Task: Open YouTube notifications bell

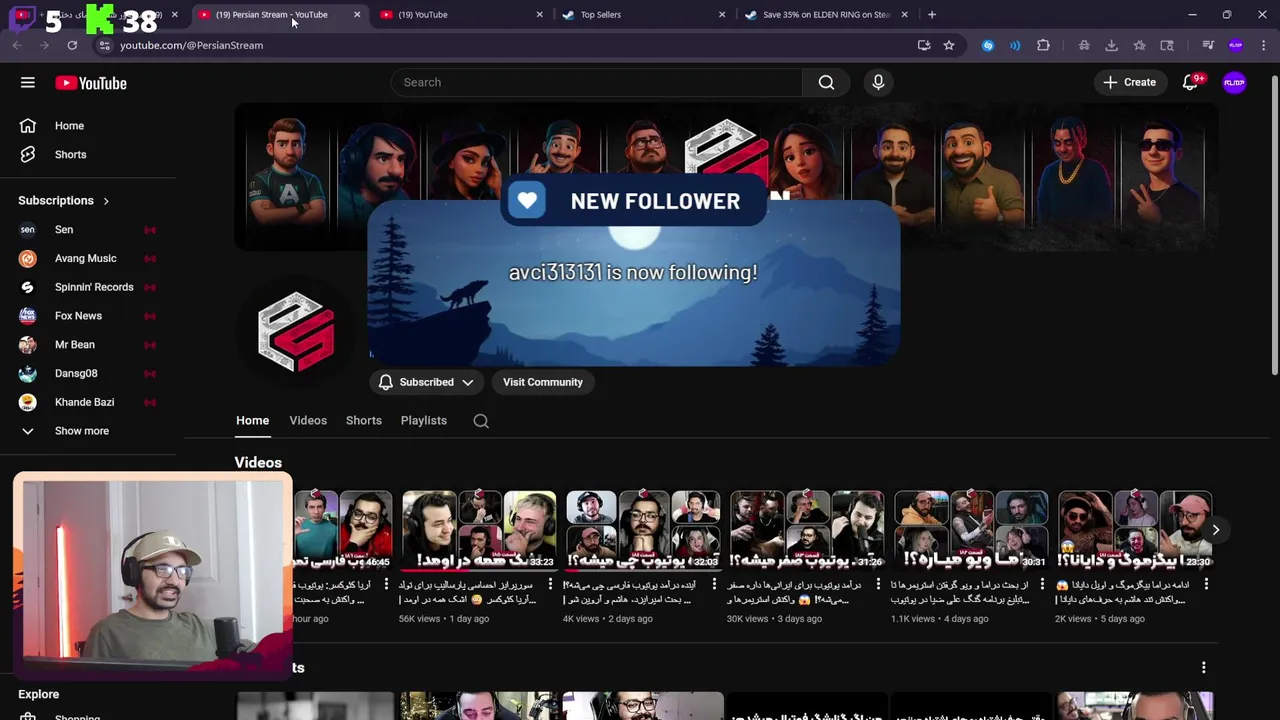Action: pos(1190,83)
